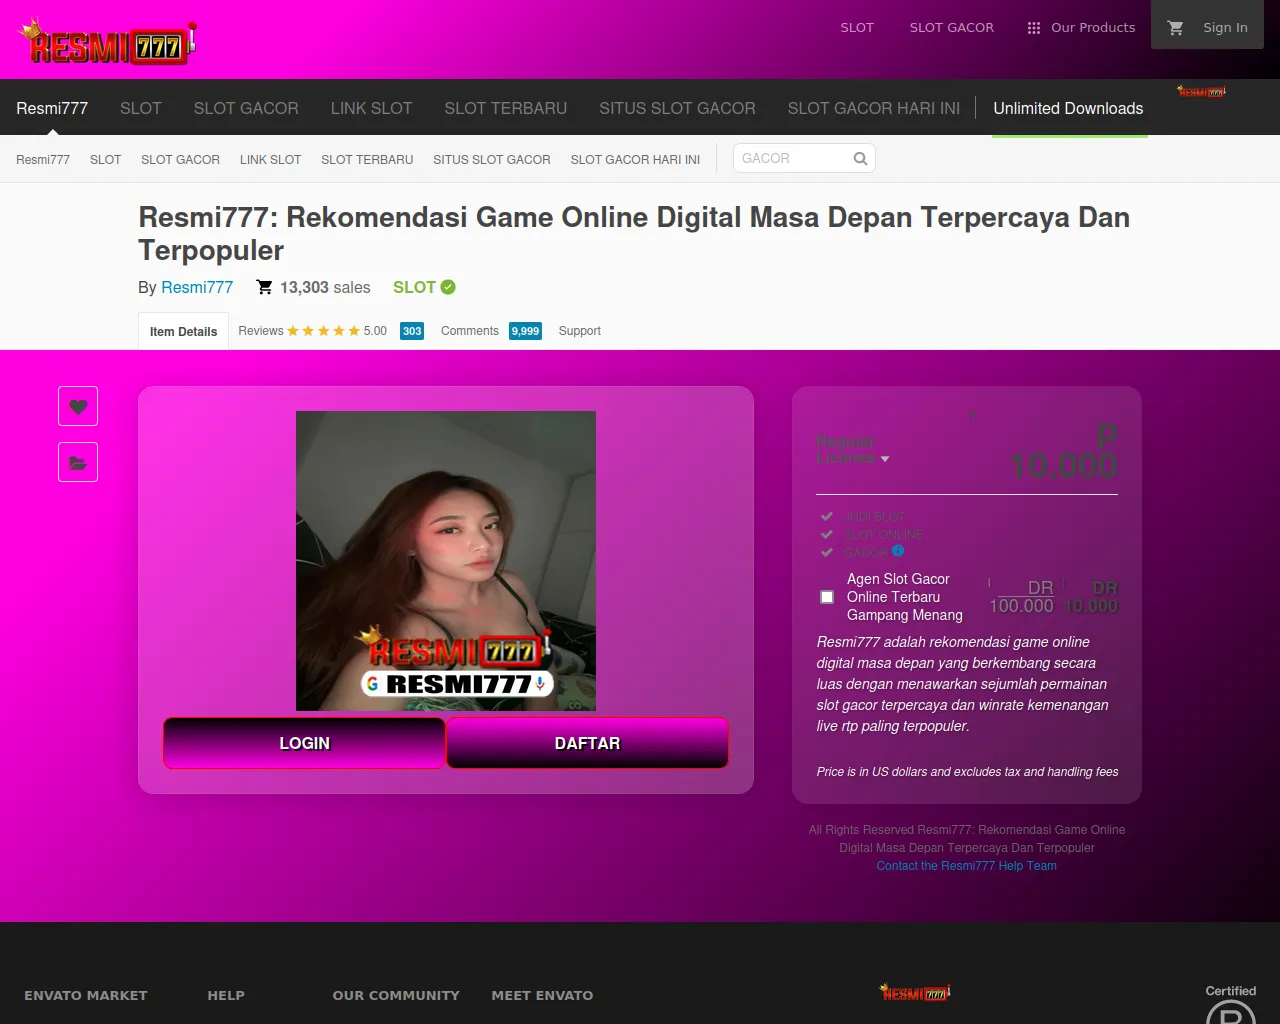Click the Resmi777 logo in the footer
The image size is (1280, 1024).
click(x=915, y=992)
